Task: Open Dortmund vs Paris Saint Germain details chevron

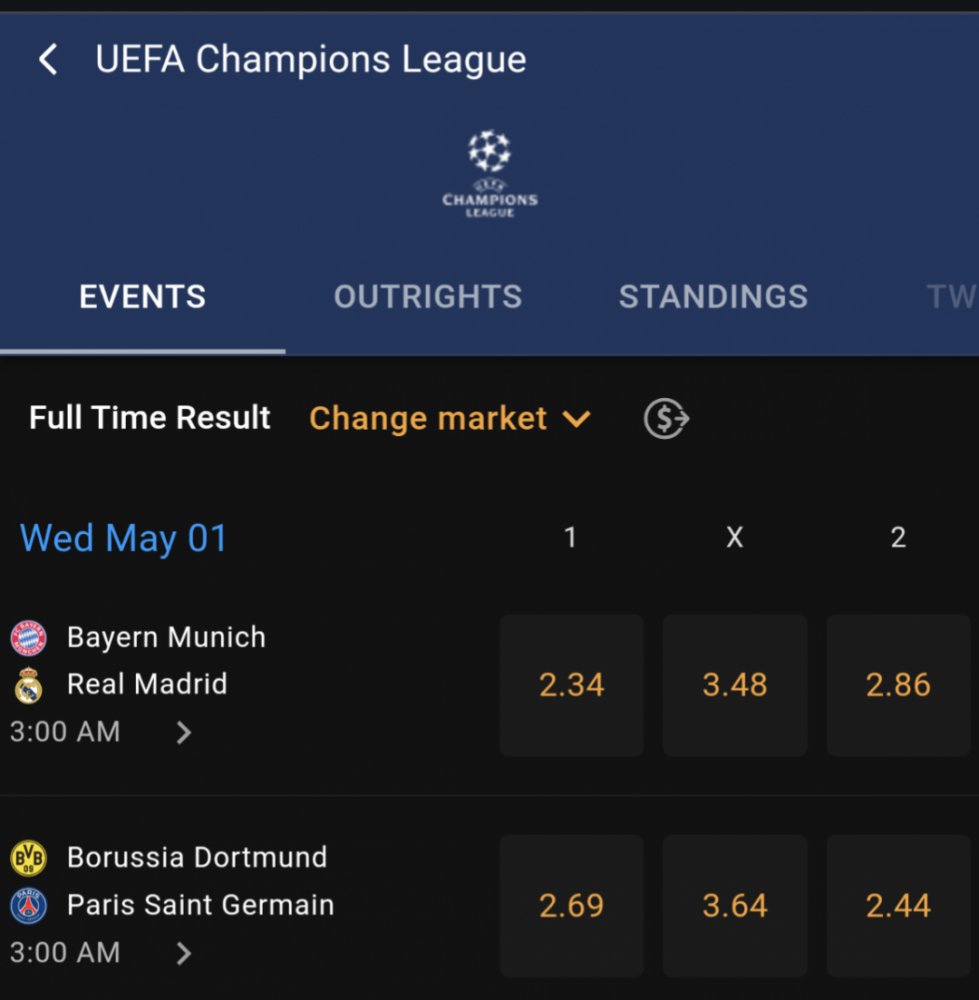Action: [184, 953]
